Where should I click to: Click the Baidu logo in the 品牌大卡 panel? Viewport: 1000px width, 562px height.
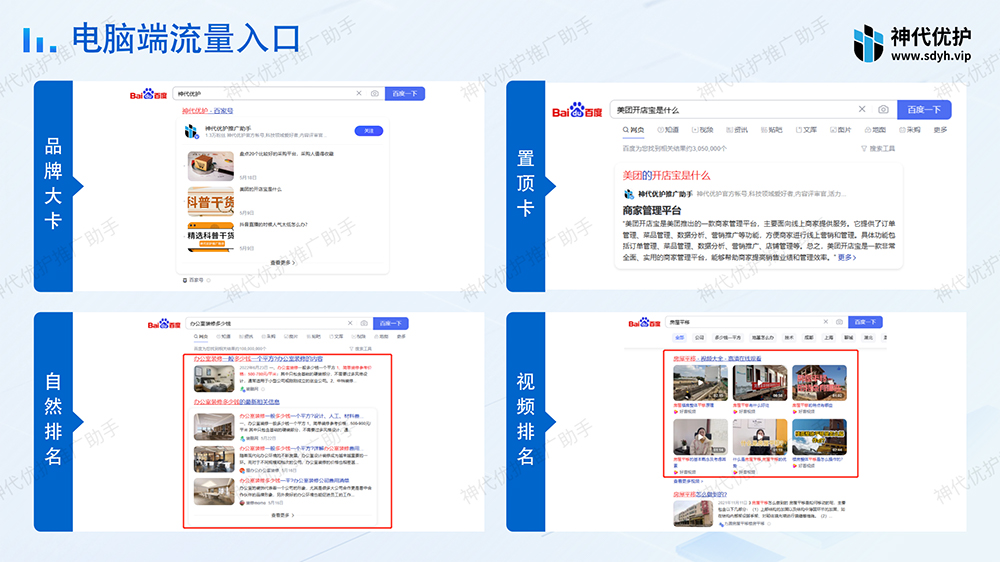coord(148,94)
